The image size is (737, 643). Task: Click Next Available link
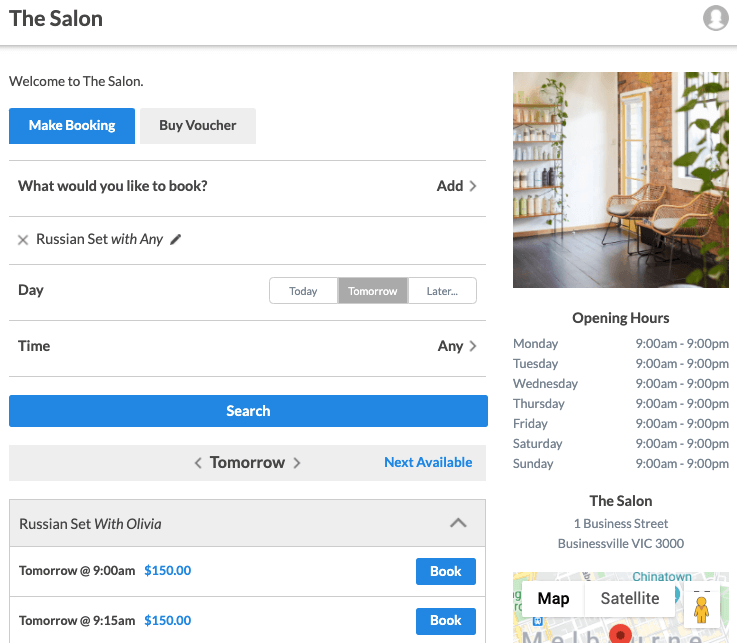pyautogui.click(x=428, y=463)
